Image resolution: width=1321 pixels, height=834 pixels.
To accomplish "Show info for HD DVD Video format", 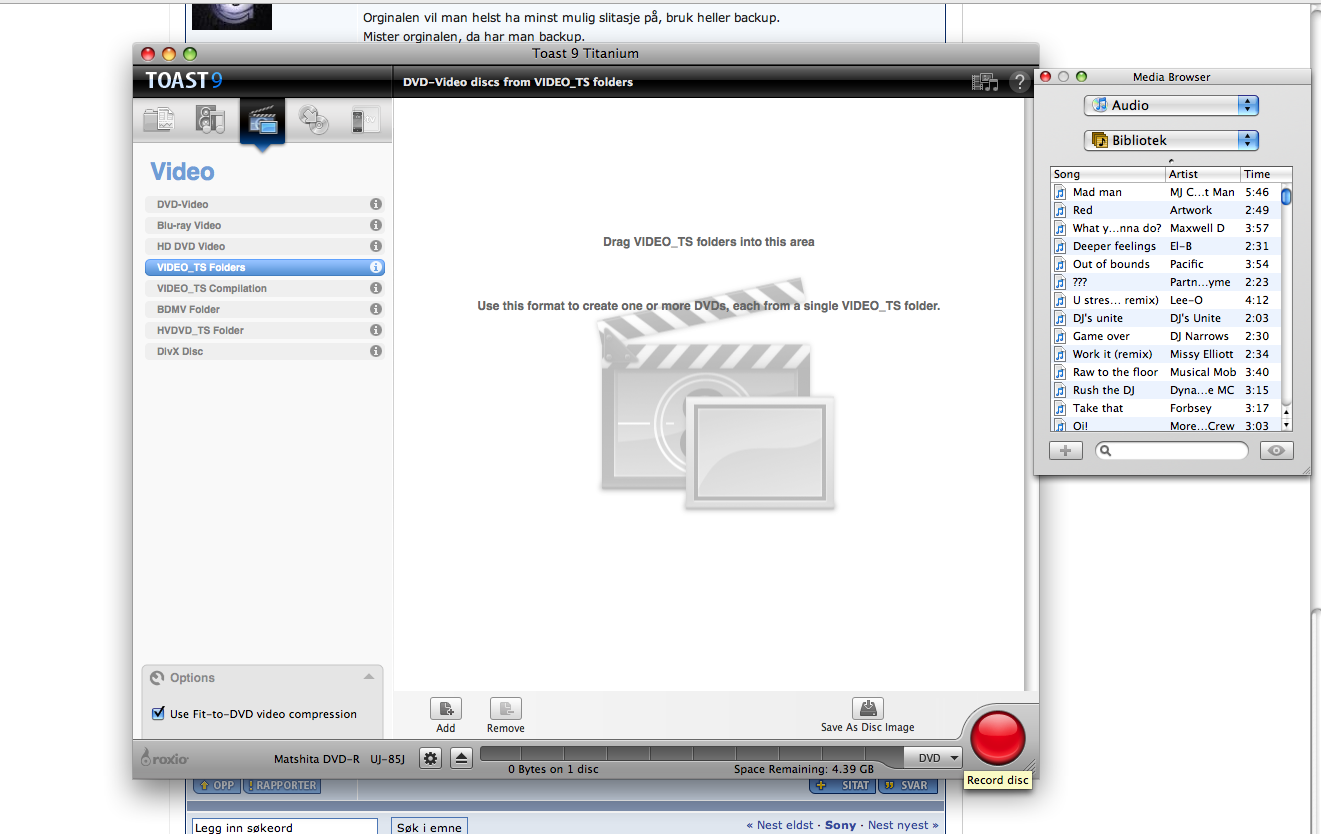I will tap(376, 246).
